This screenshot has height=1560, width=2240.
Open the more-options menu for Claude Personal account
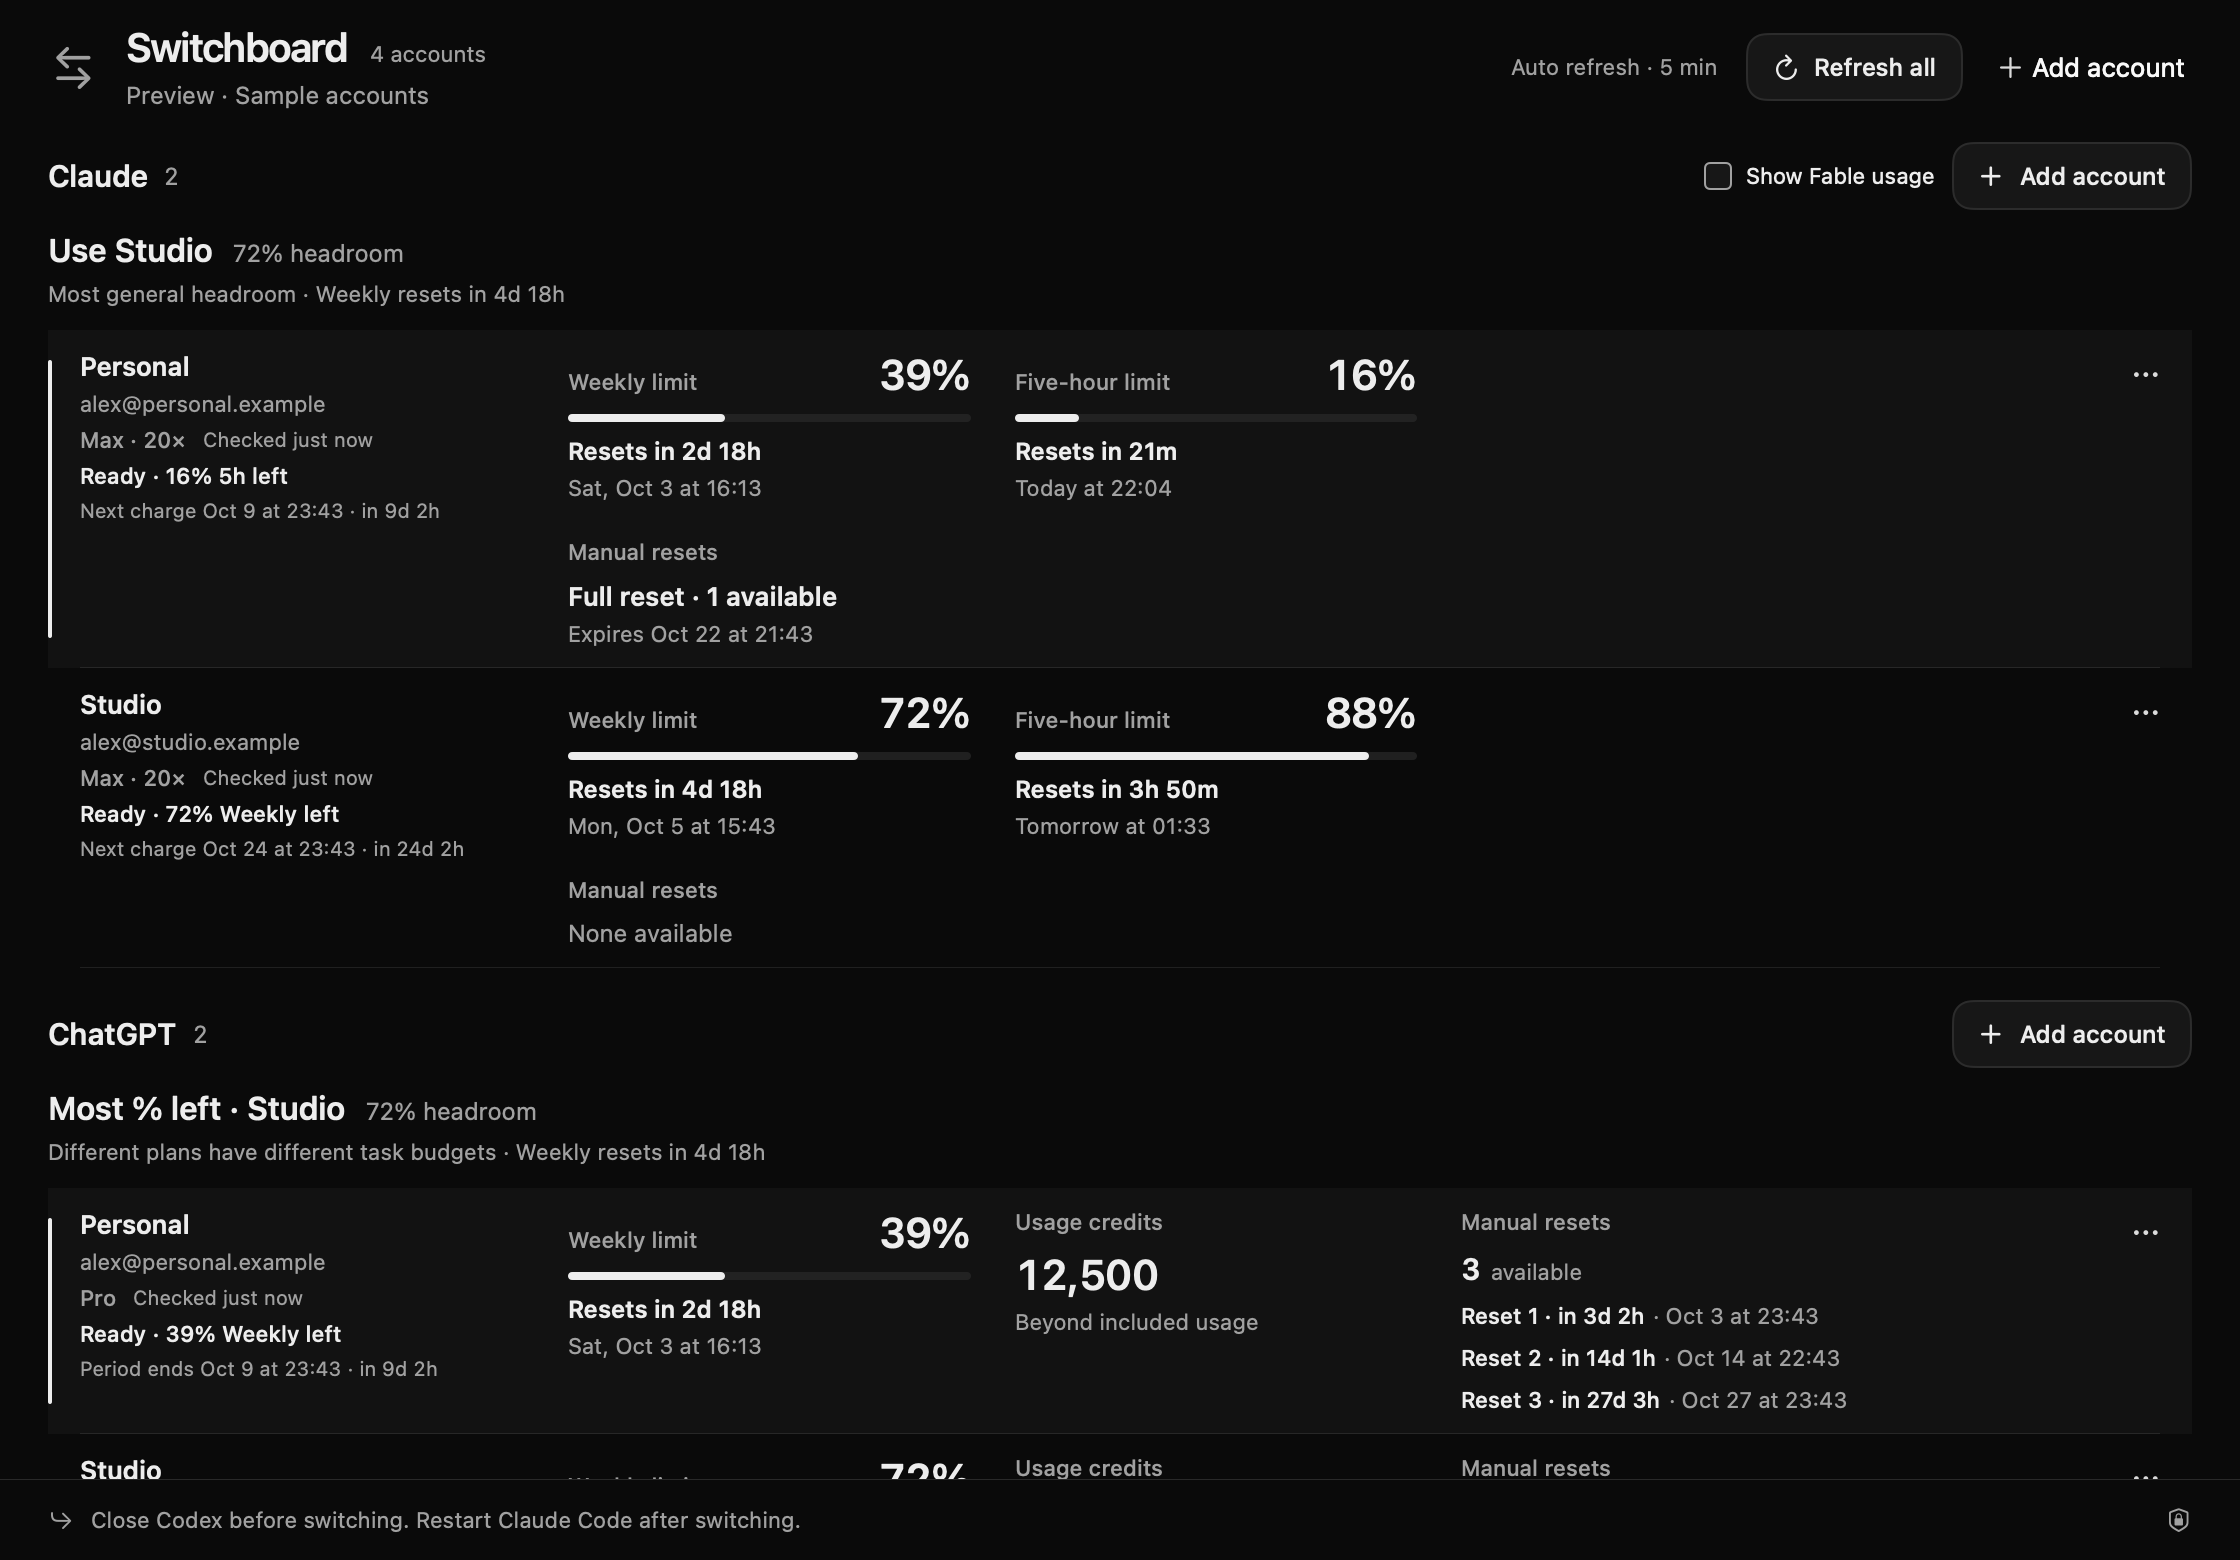(2145, 374)
